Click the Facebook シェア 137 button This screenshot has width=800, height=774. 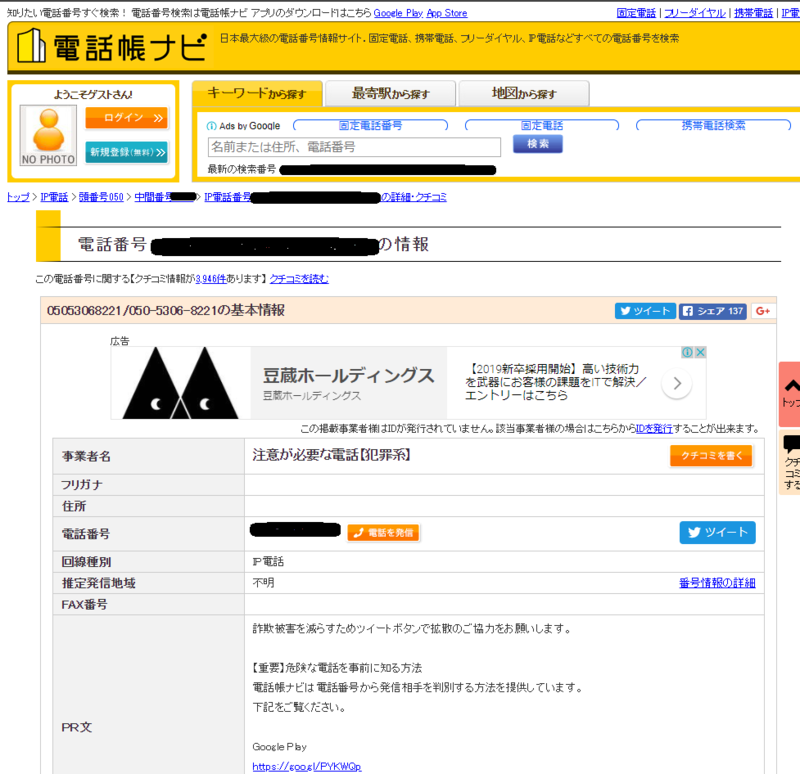tap(713, 311)
